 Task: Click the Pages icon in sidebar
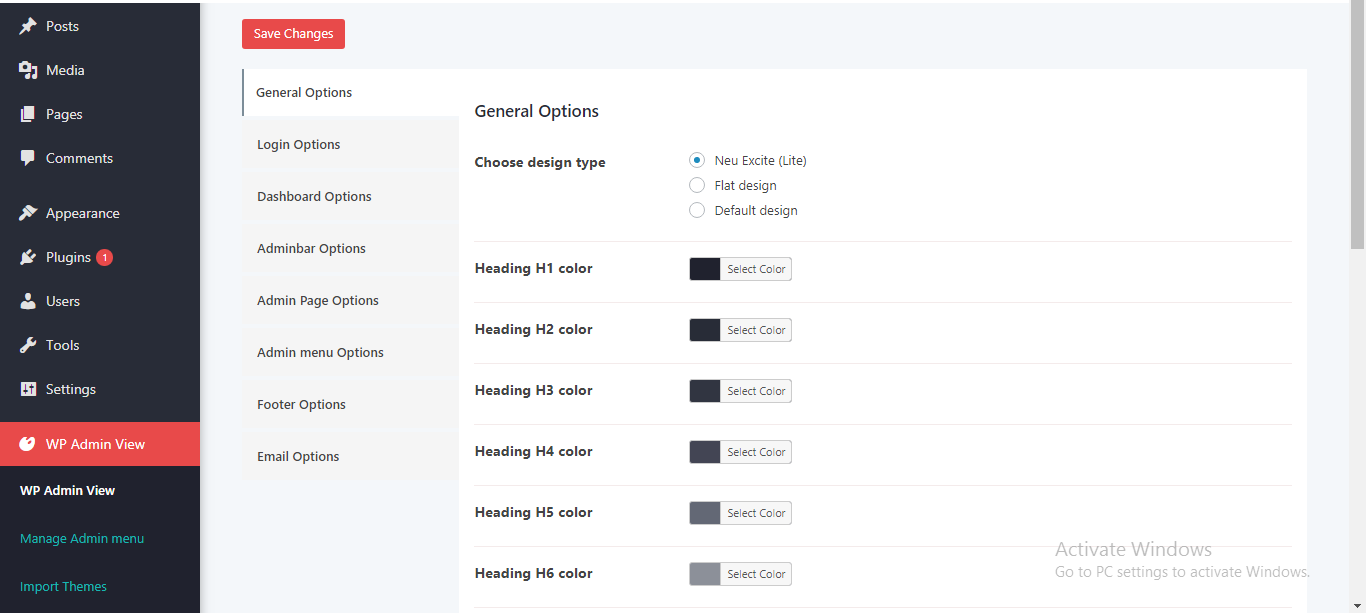click(x=28, y=114)
